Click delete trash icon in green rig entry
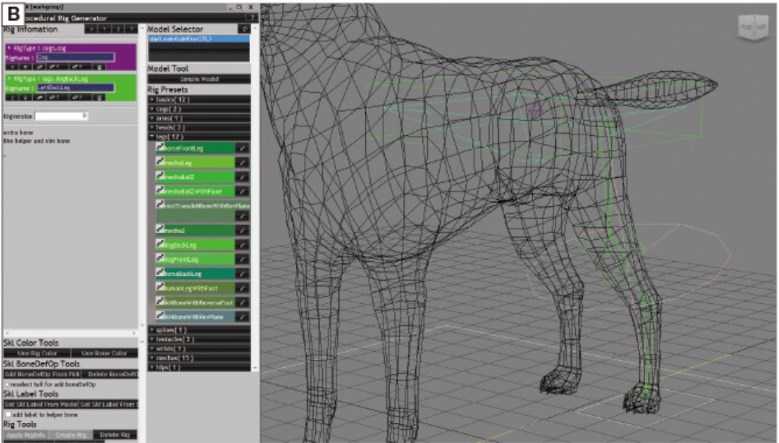779x443 pixels. 99,97
